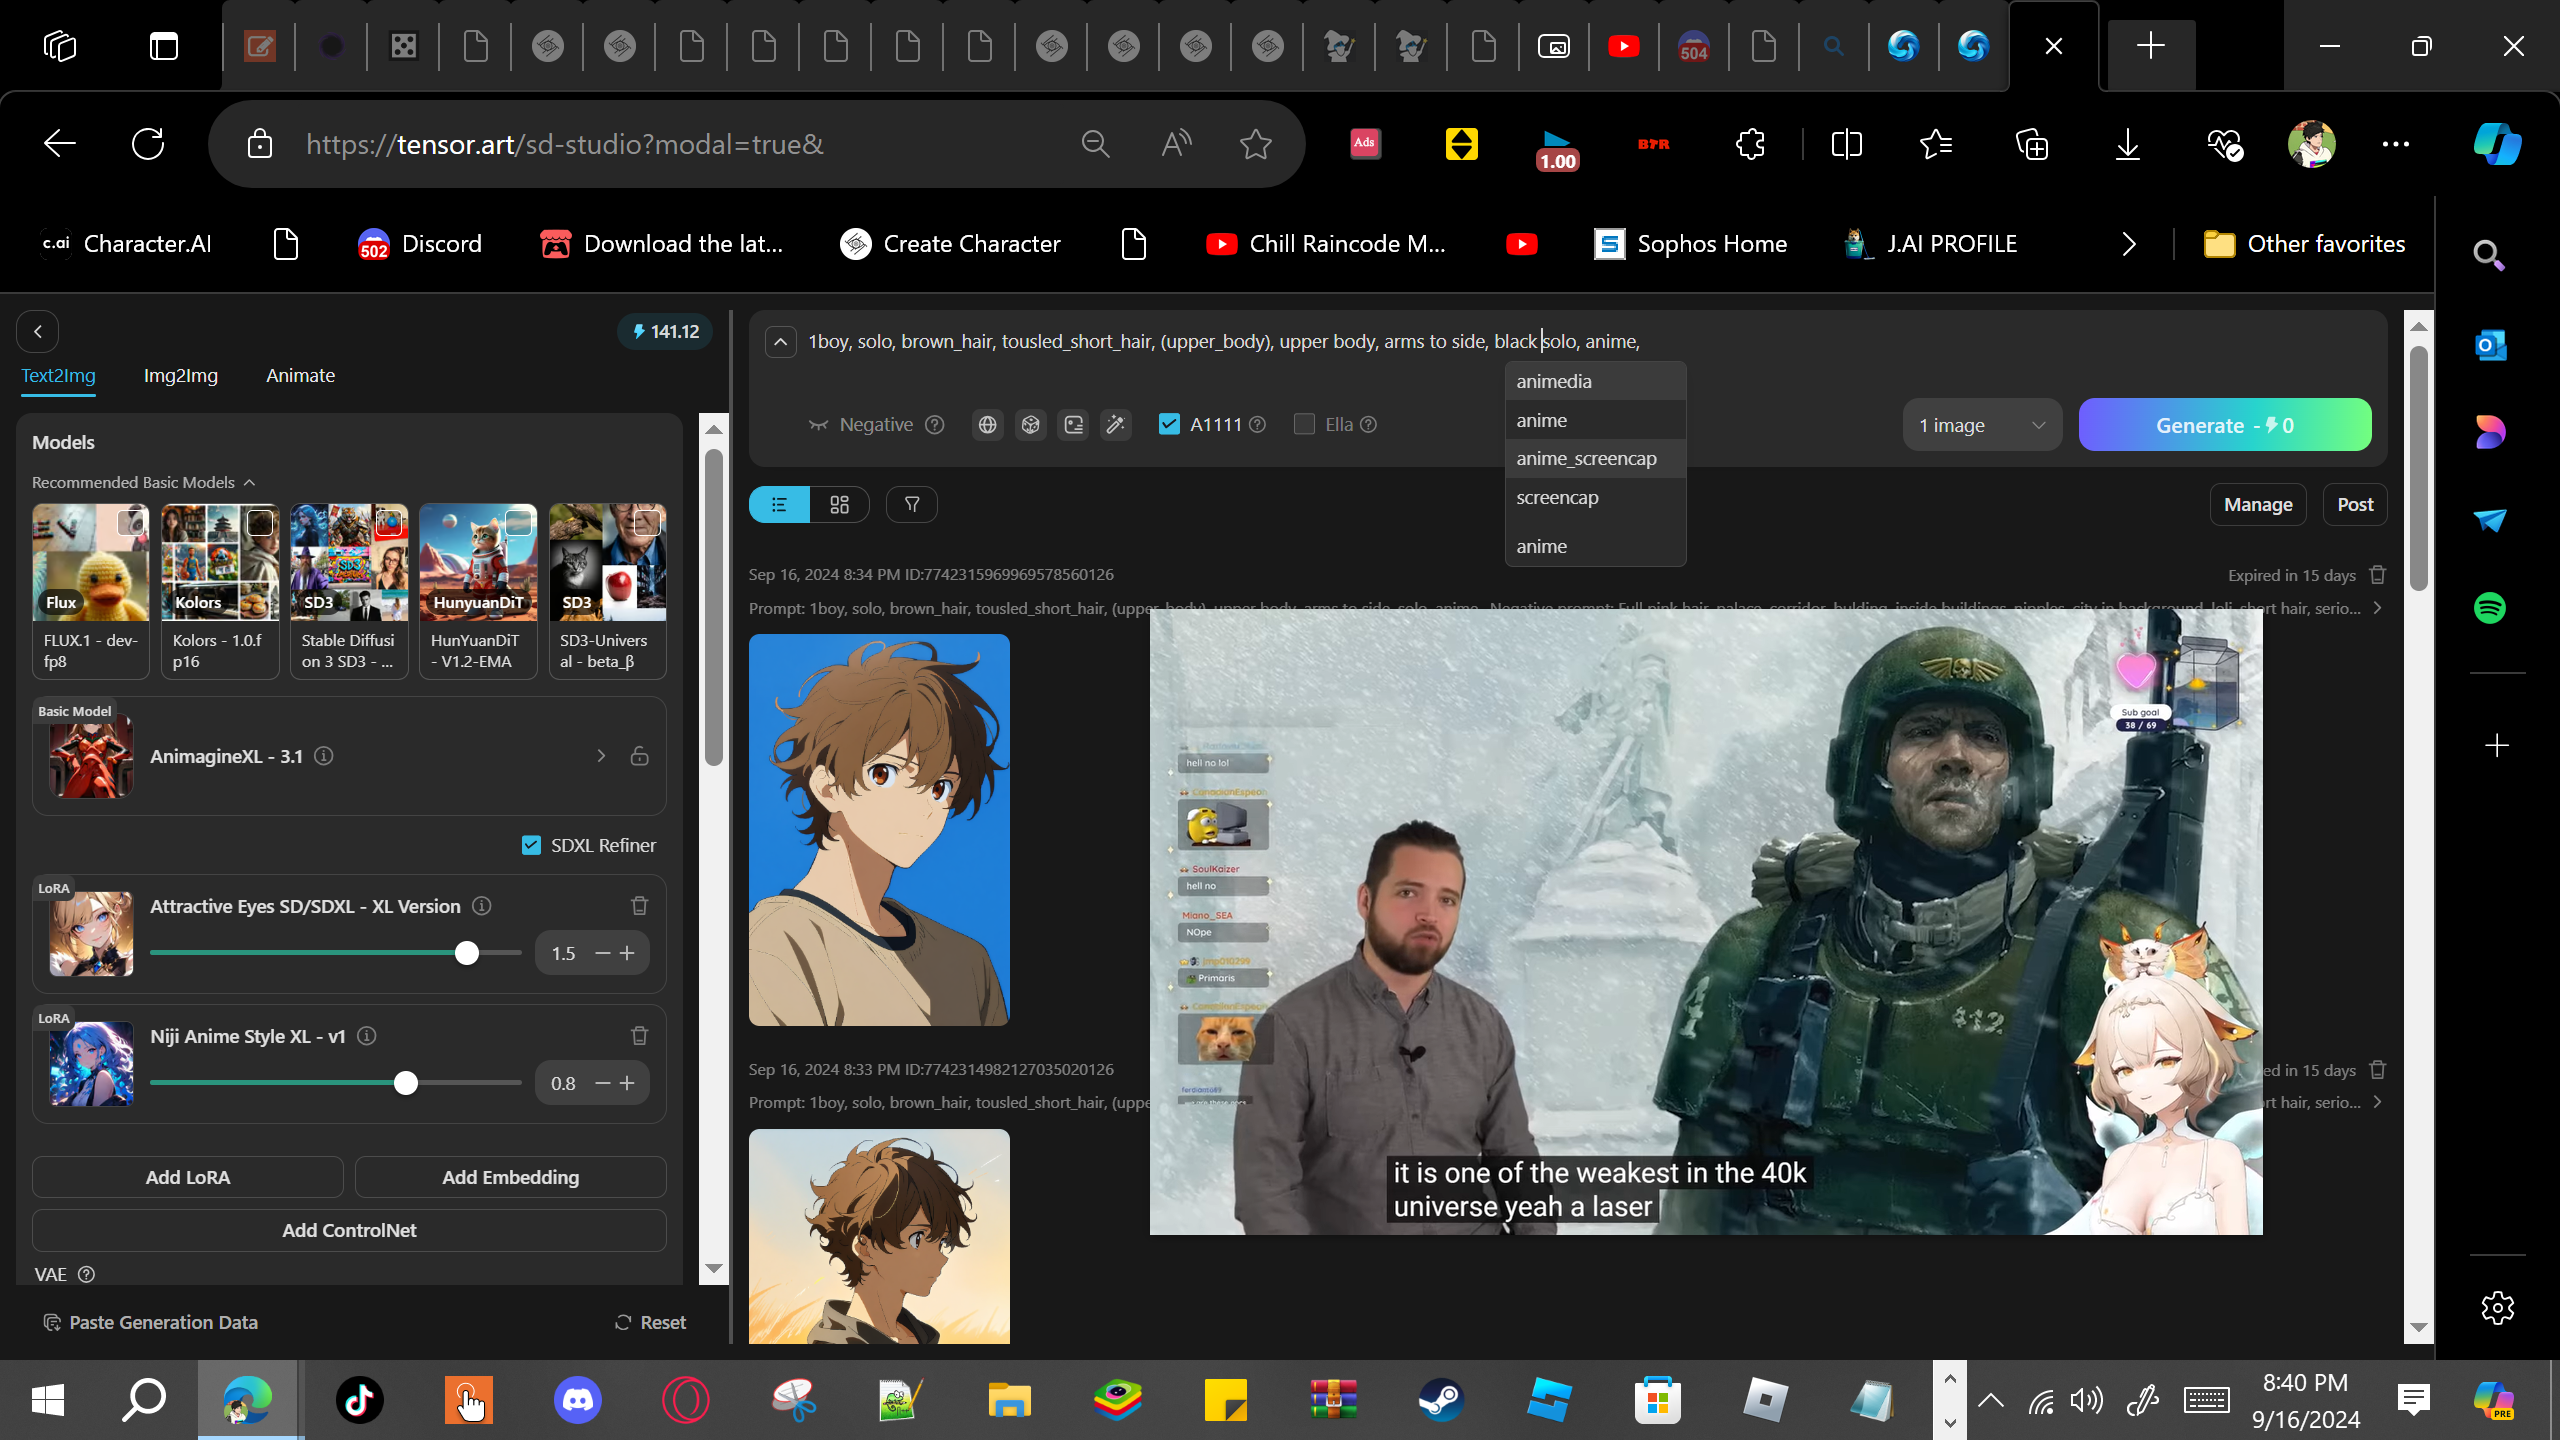Reset the generation settings
Screen dimensions: 2560x1440
(650, 1323)
